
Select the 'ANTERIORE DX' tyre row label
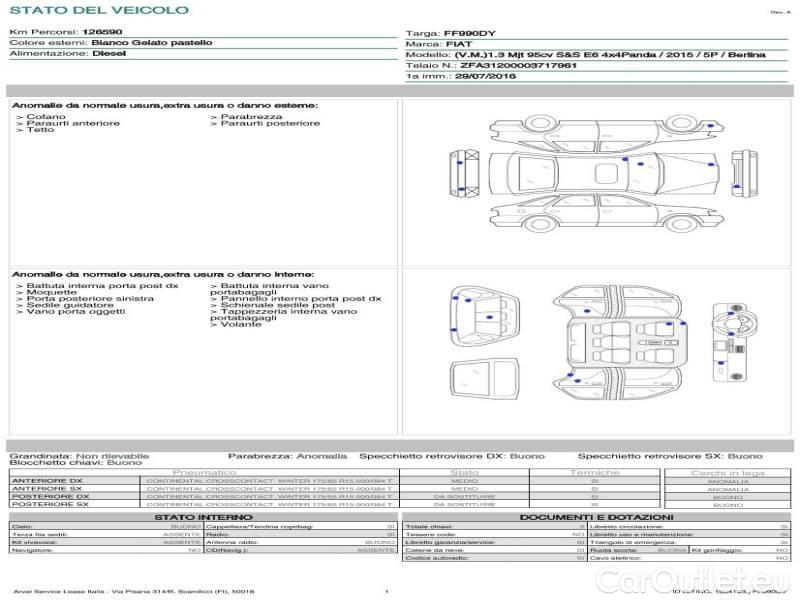(x=47, y=481)
